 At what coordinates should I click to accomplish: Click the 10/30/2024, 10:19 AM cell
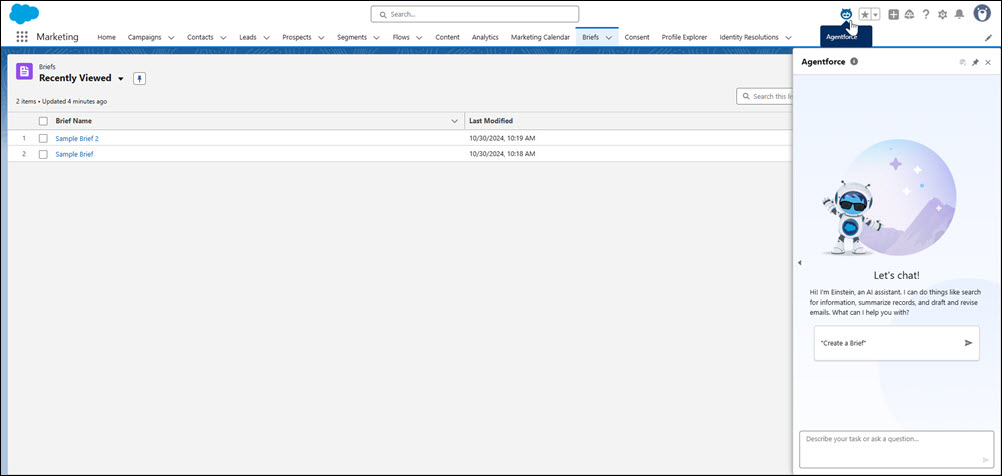(x=502, y=138)
